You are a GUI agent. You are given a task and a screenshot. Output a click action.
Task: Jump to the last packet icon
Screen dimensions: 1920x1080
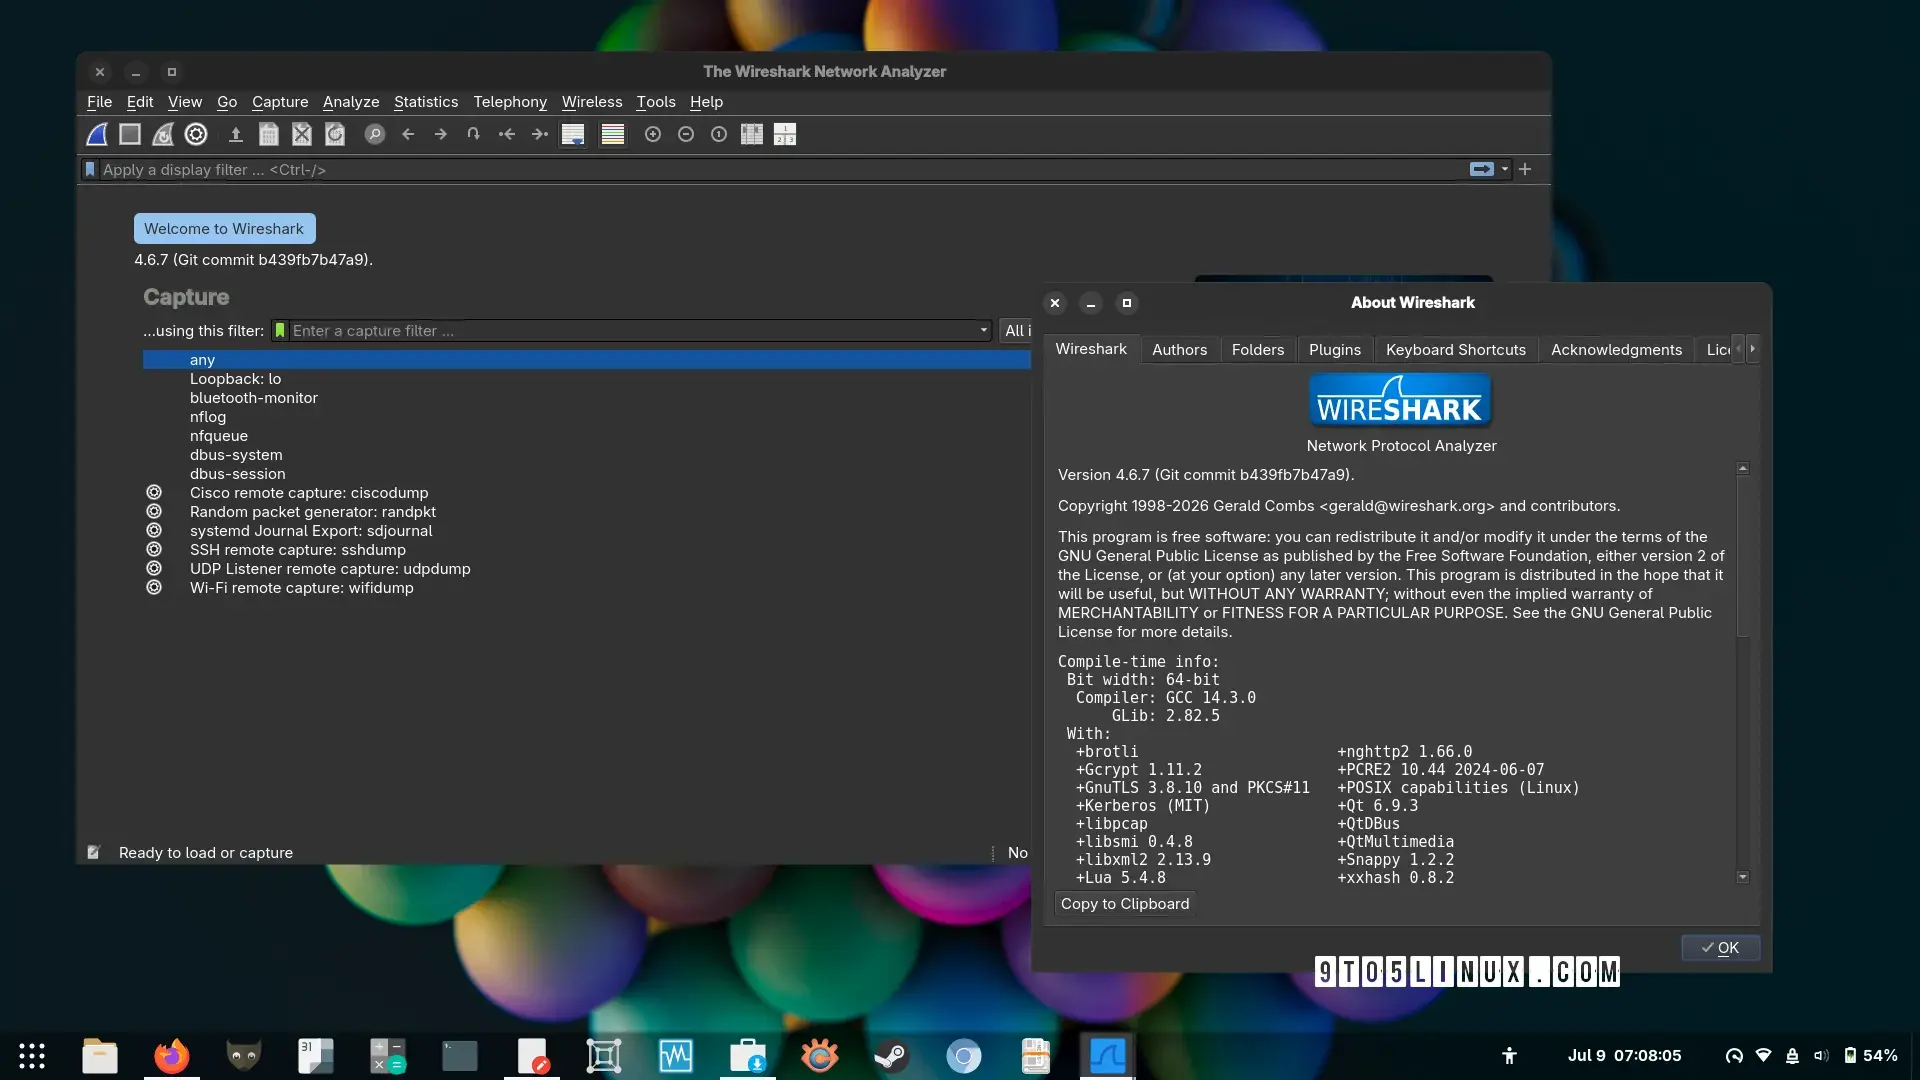(540, 134)
